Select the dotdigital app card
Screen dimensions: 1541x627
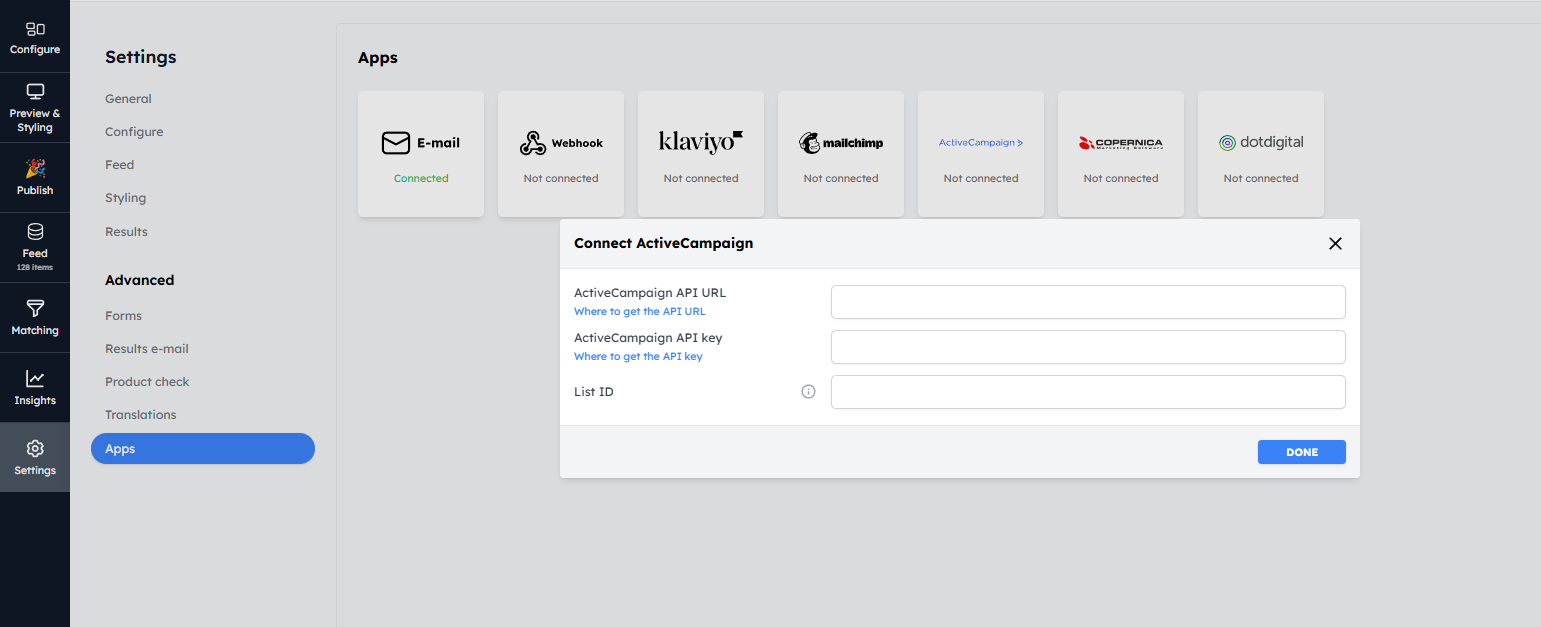pyautogui.click(x=1261, y=154)
